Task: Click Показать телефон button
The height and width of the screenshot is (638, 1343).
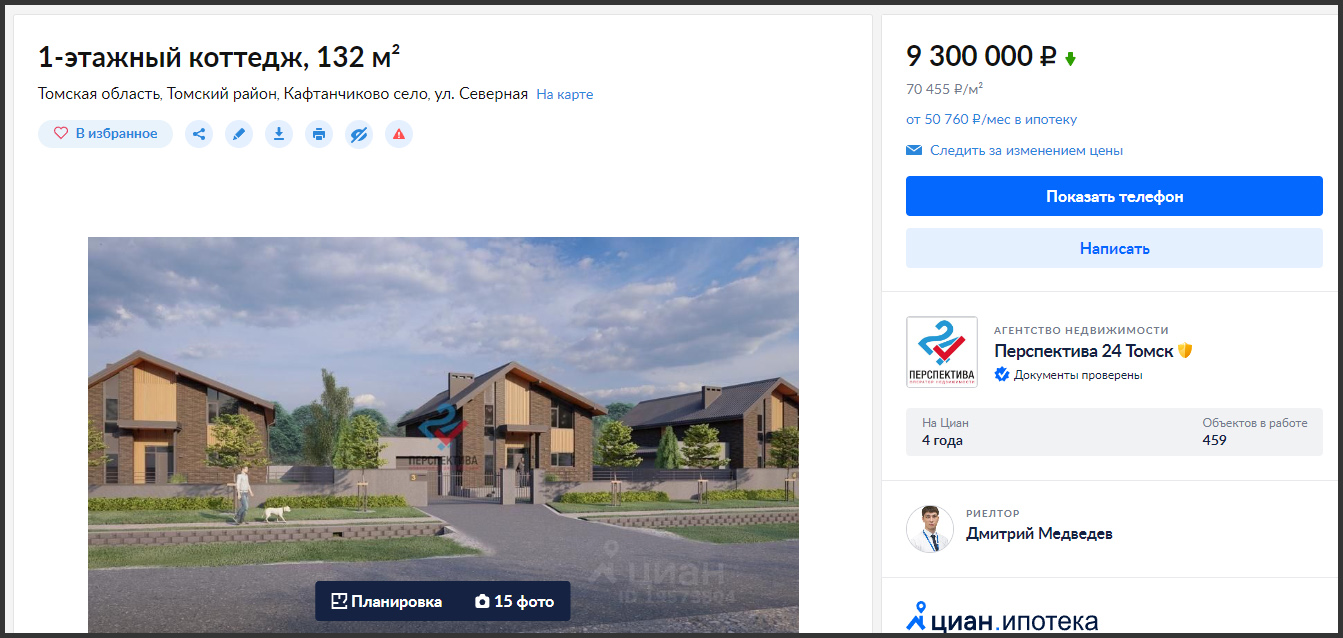Action: 1114,196
